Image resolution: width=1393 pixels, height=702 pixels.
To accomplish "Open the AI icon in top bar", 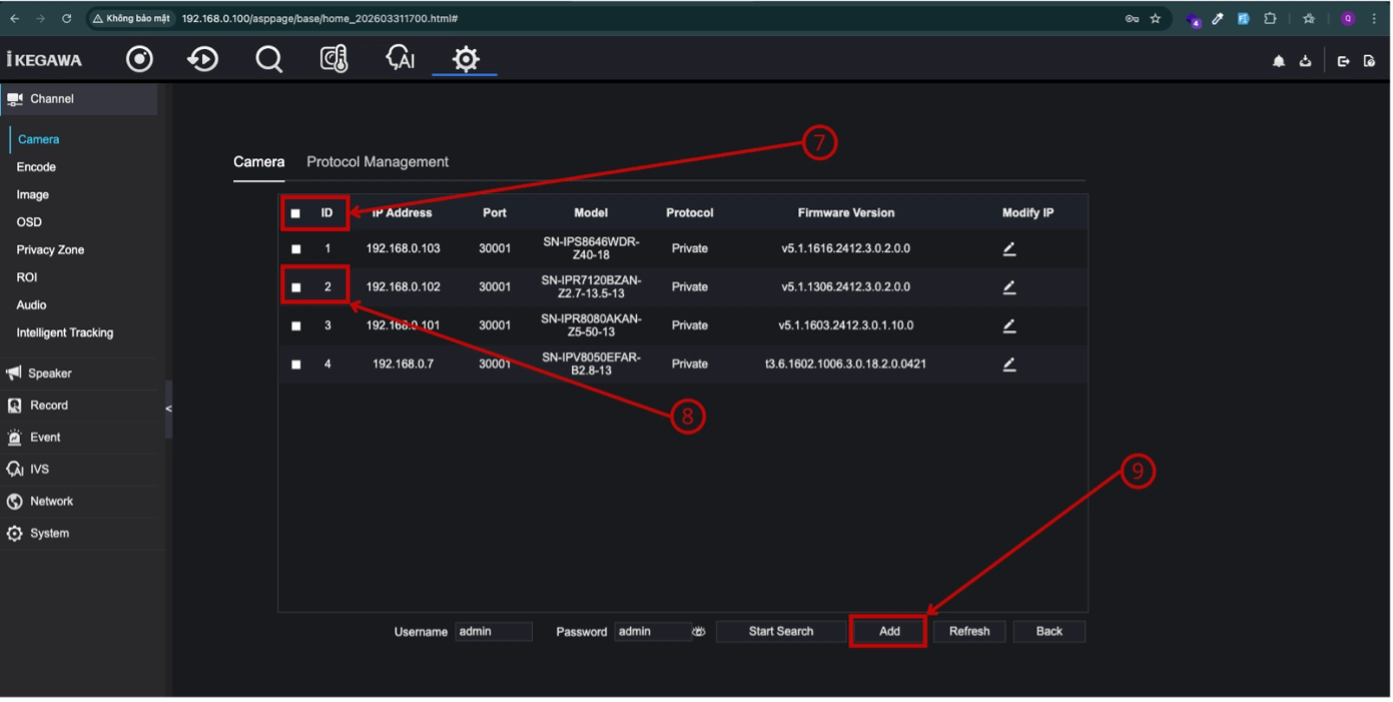I will (x=400, y=59).
